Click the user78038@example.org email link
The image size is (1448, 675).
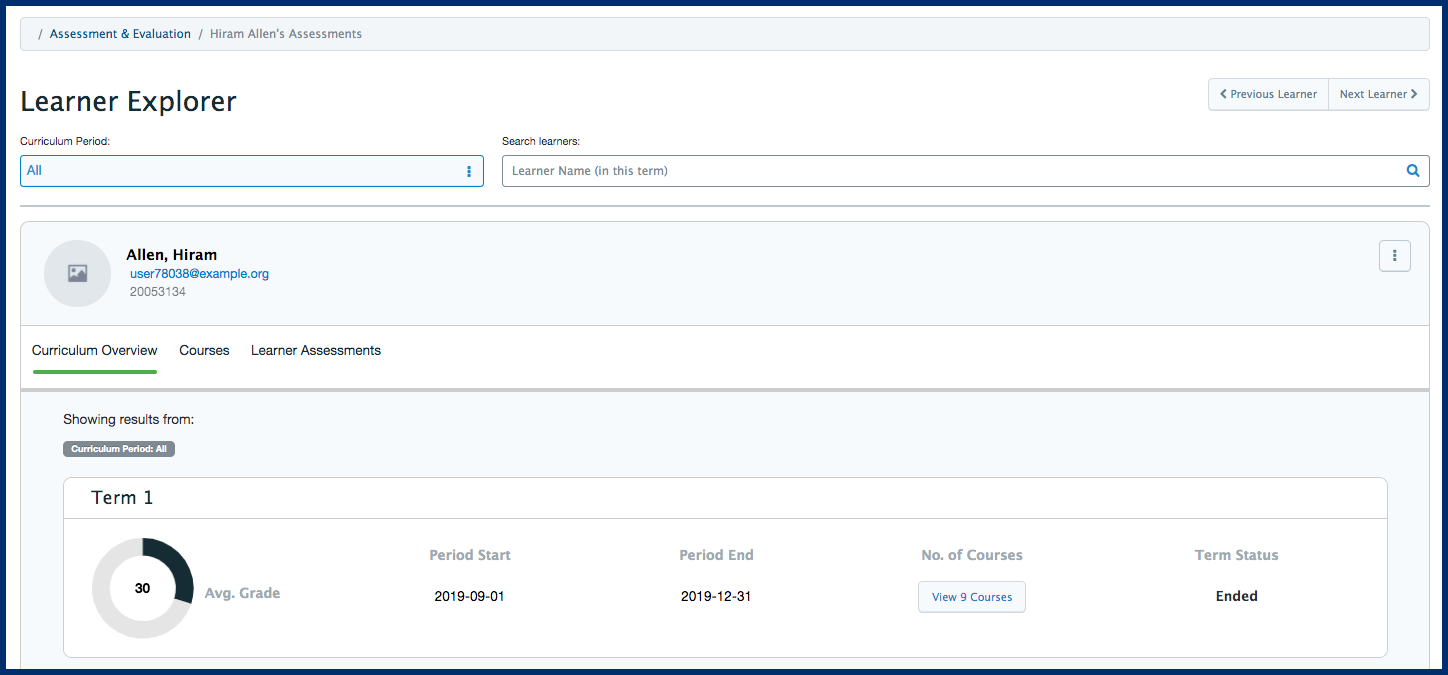(199, 274)
